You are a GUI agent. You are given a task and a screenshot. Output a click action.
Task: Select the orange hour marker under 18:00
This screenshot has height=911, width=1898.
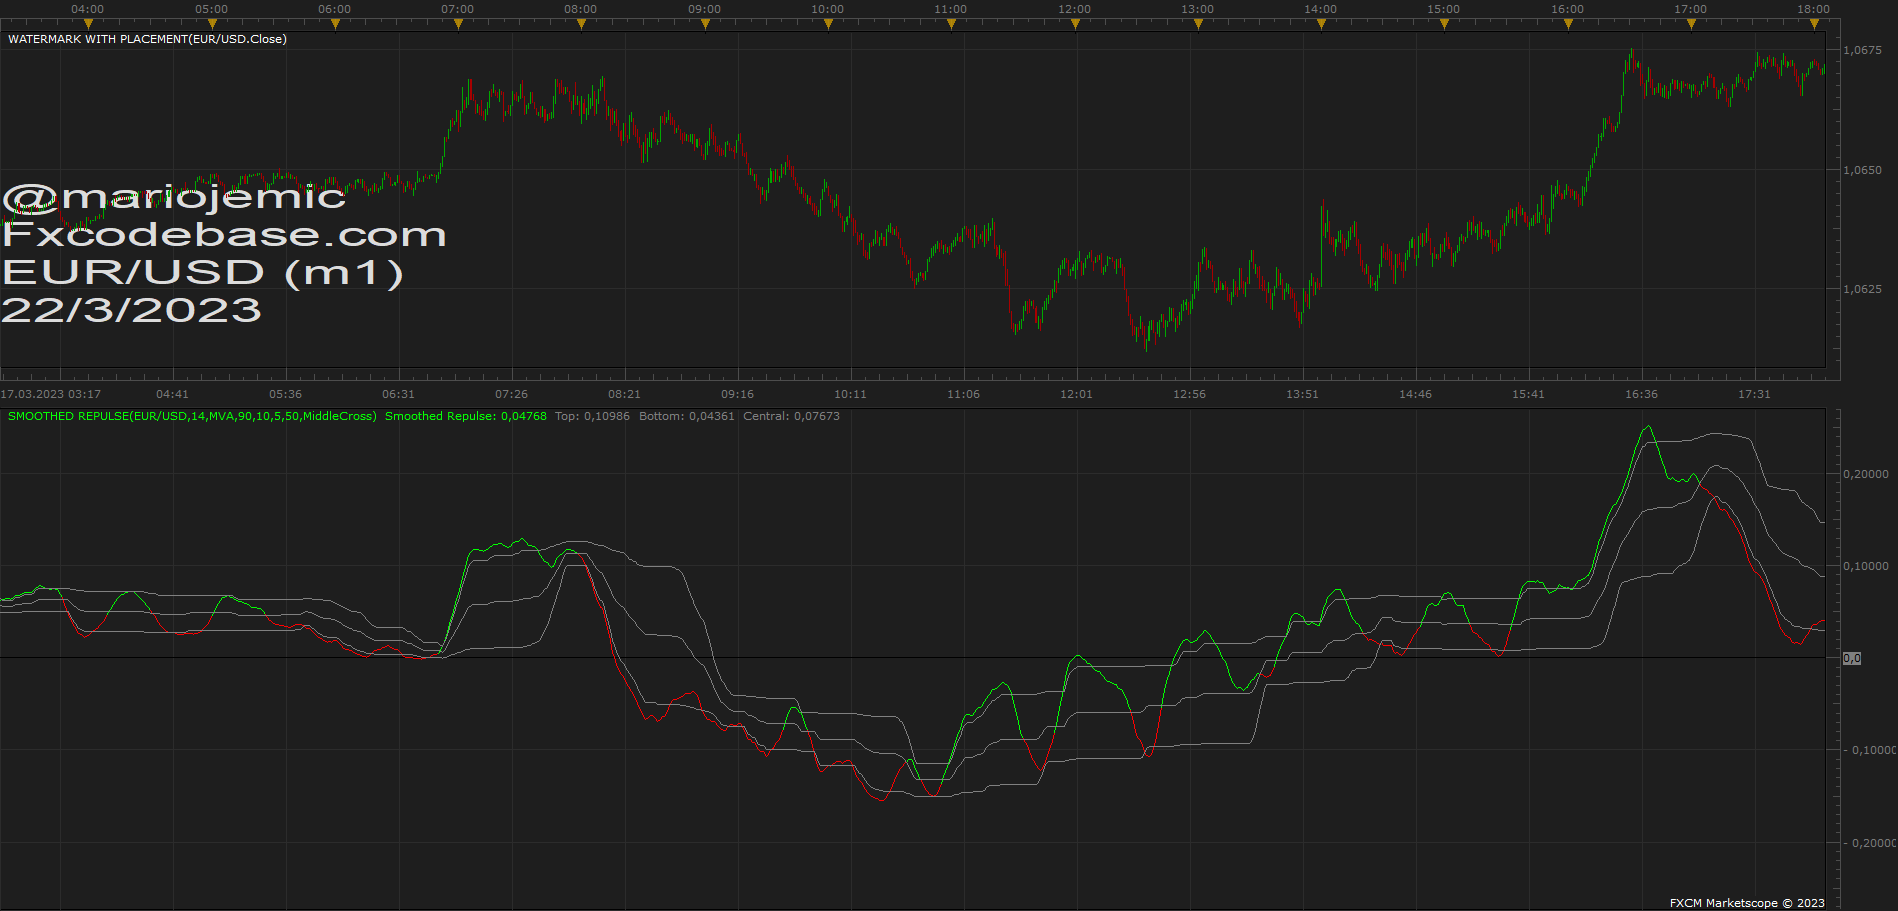pos(1814,24)
